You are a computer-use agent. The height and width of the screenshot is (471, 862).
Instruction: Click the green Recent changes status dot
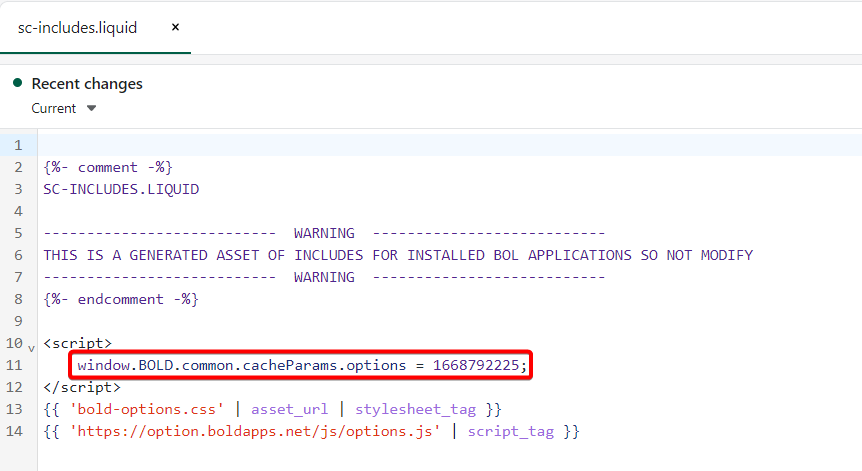click(x=18, y=83)
